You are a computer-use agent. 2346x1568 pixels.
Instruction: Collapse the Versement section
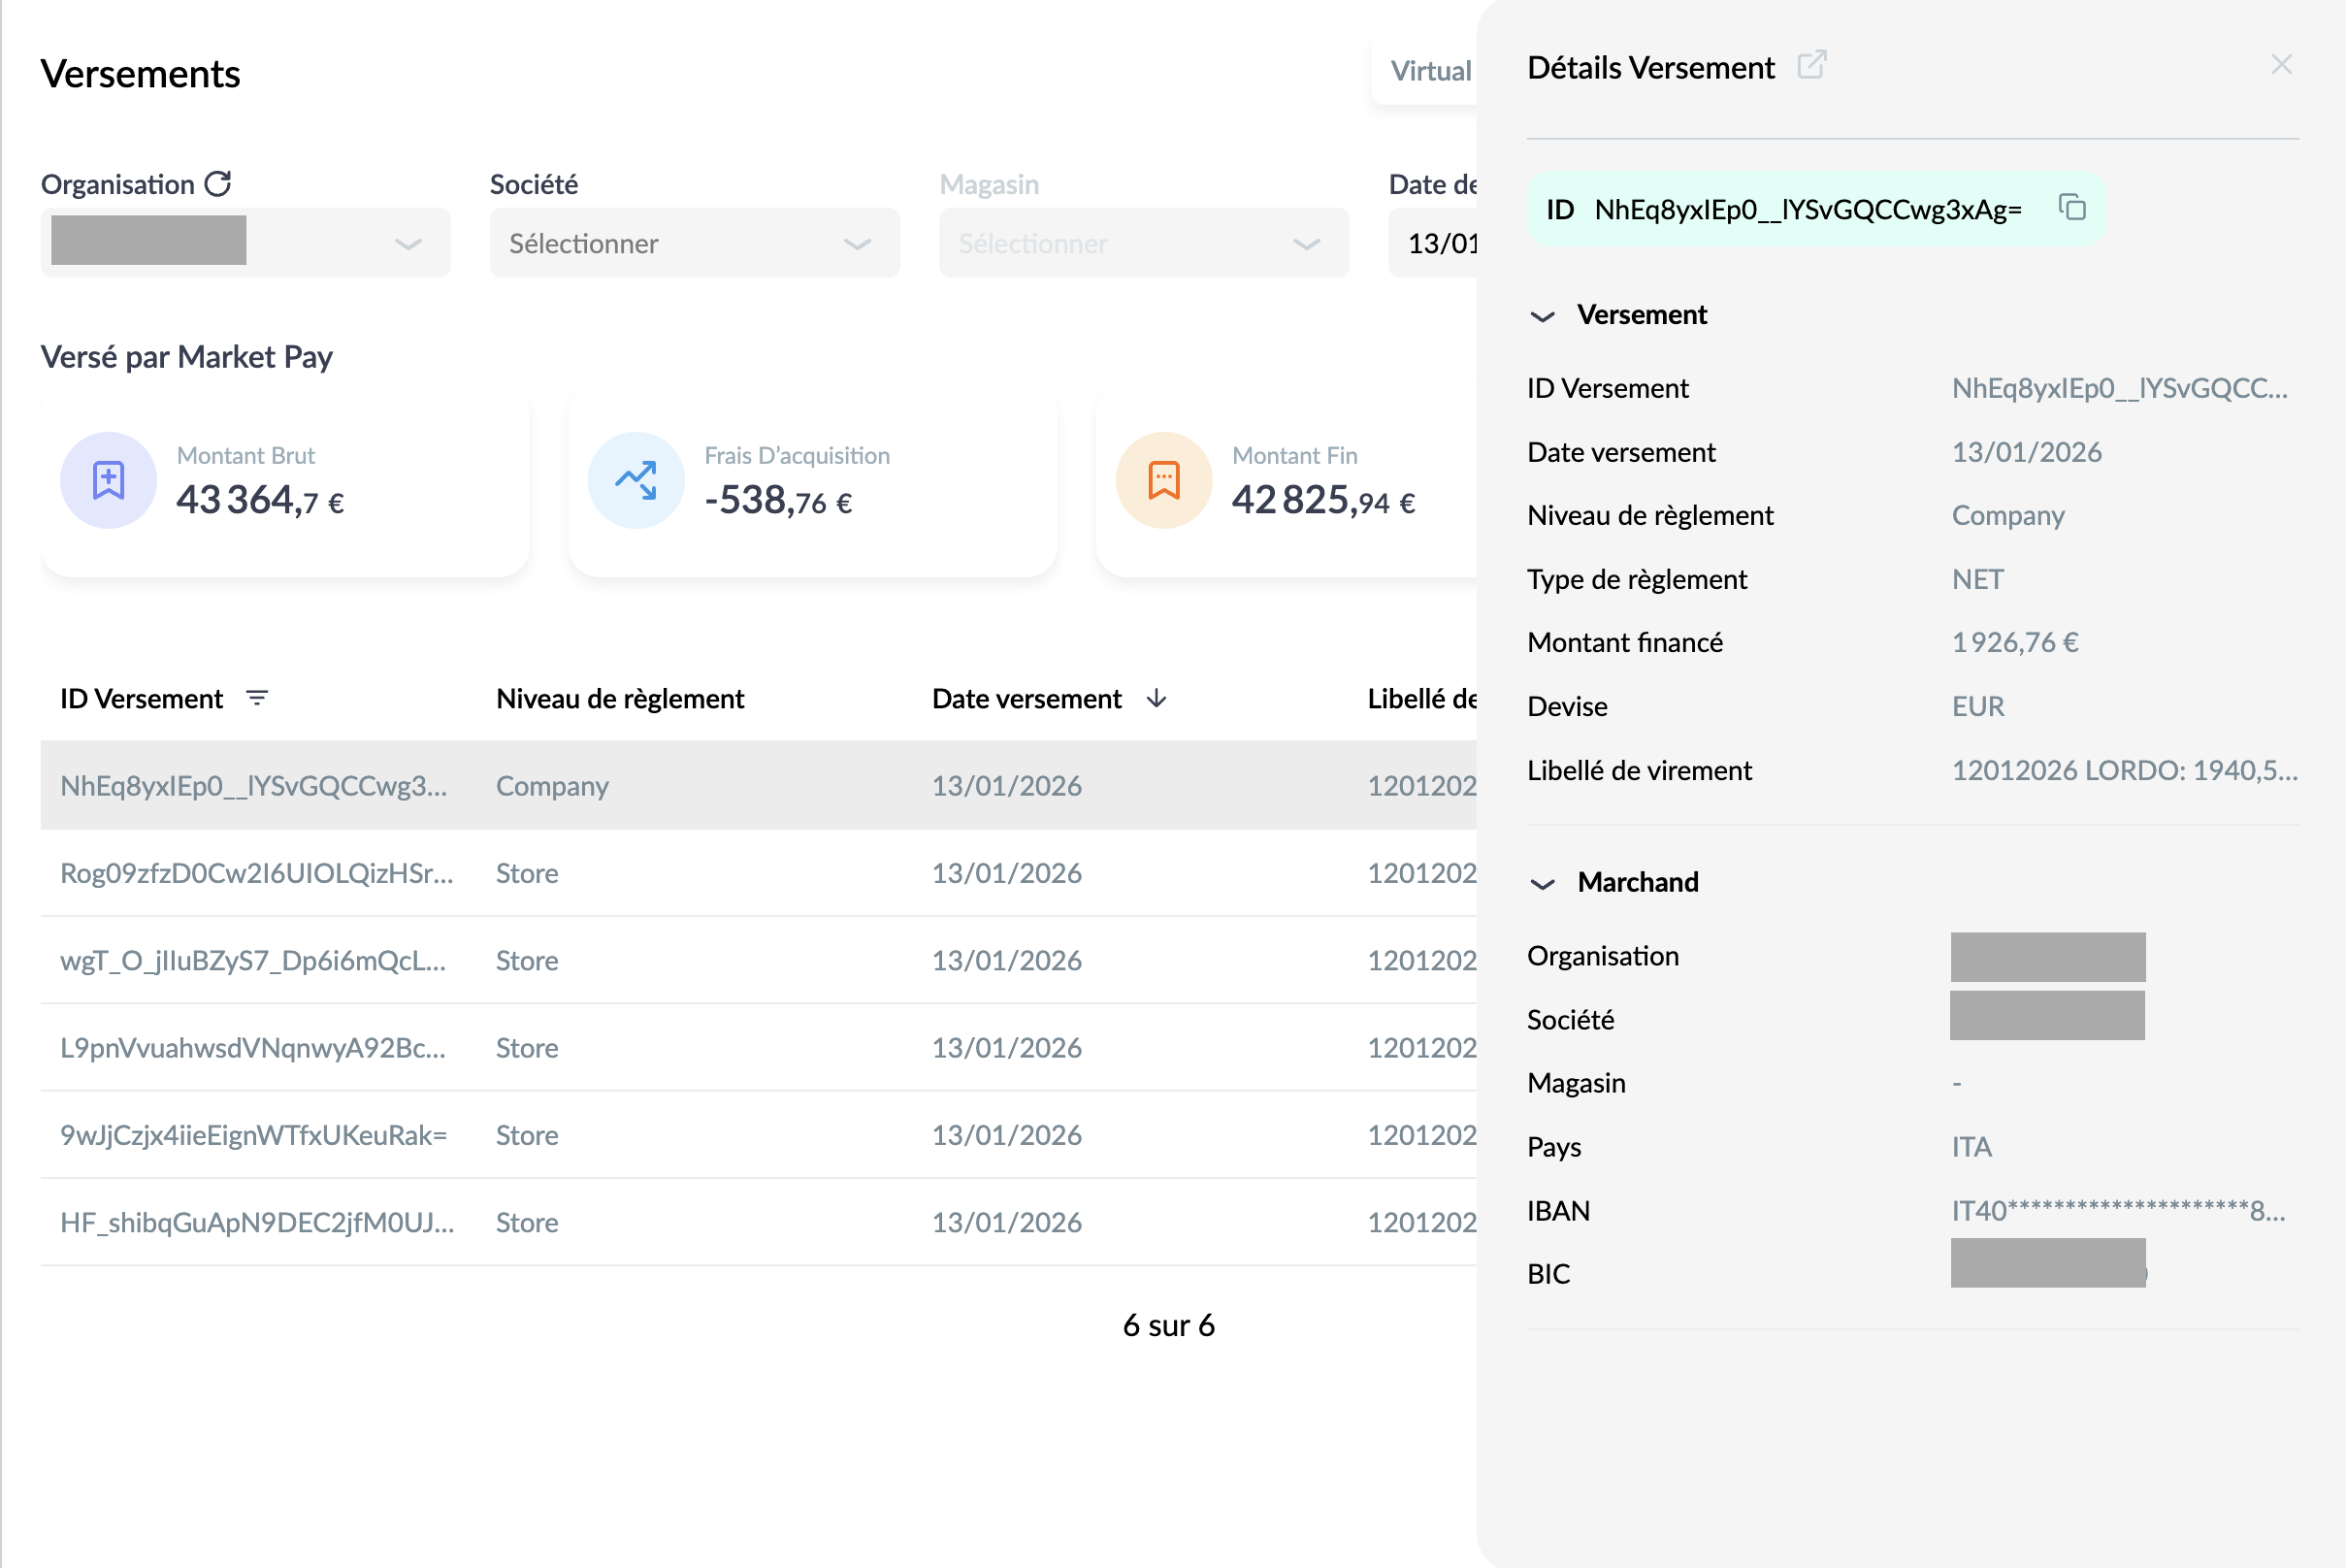click(1542, 316)
